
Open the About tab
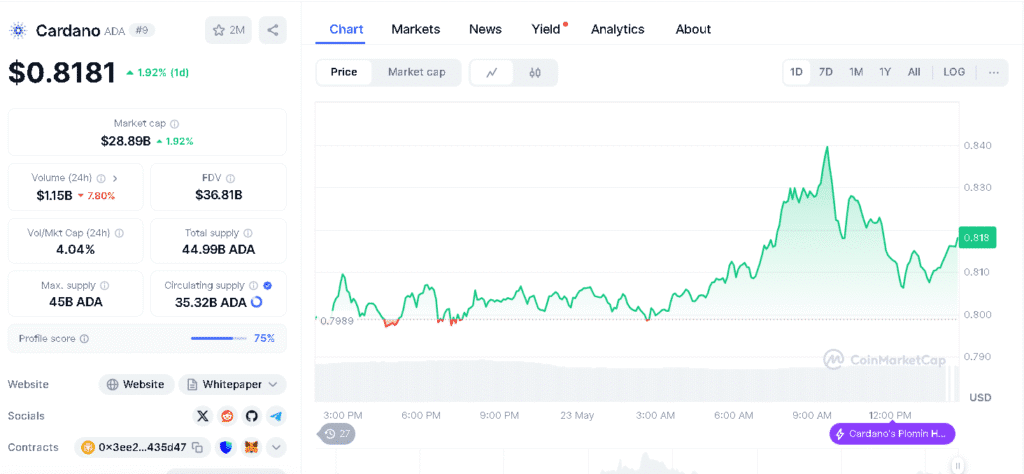pos(693,29)
